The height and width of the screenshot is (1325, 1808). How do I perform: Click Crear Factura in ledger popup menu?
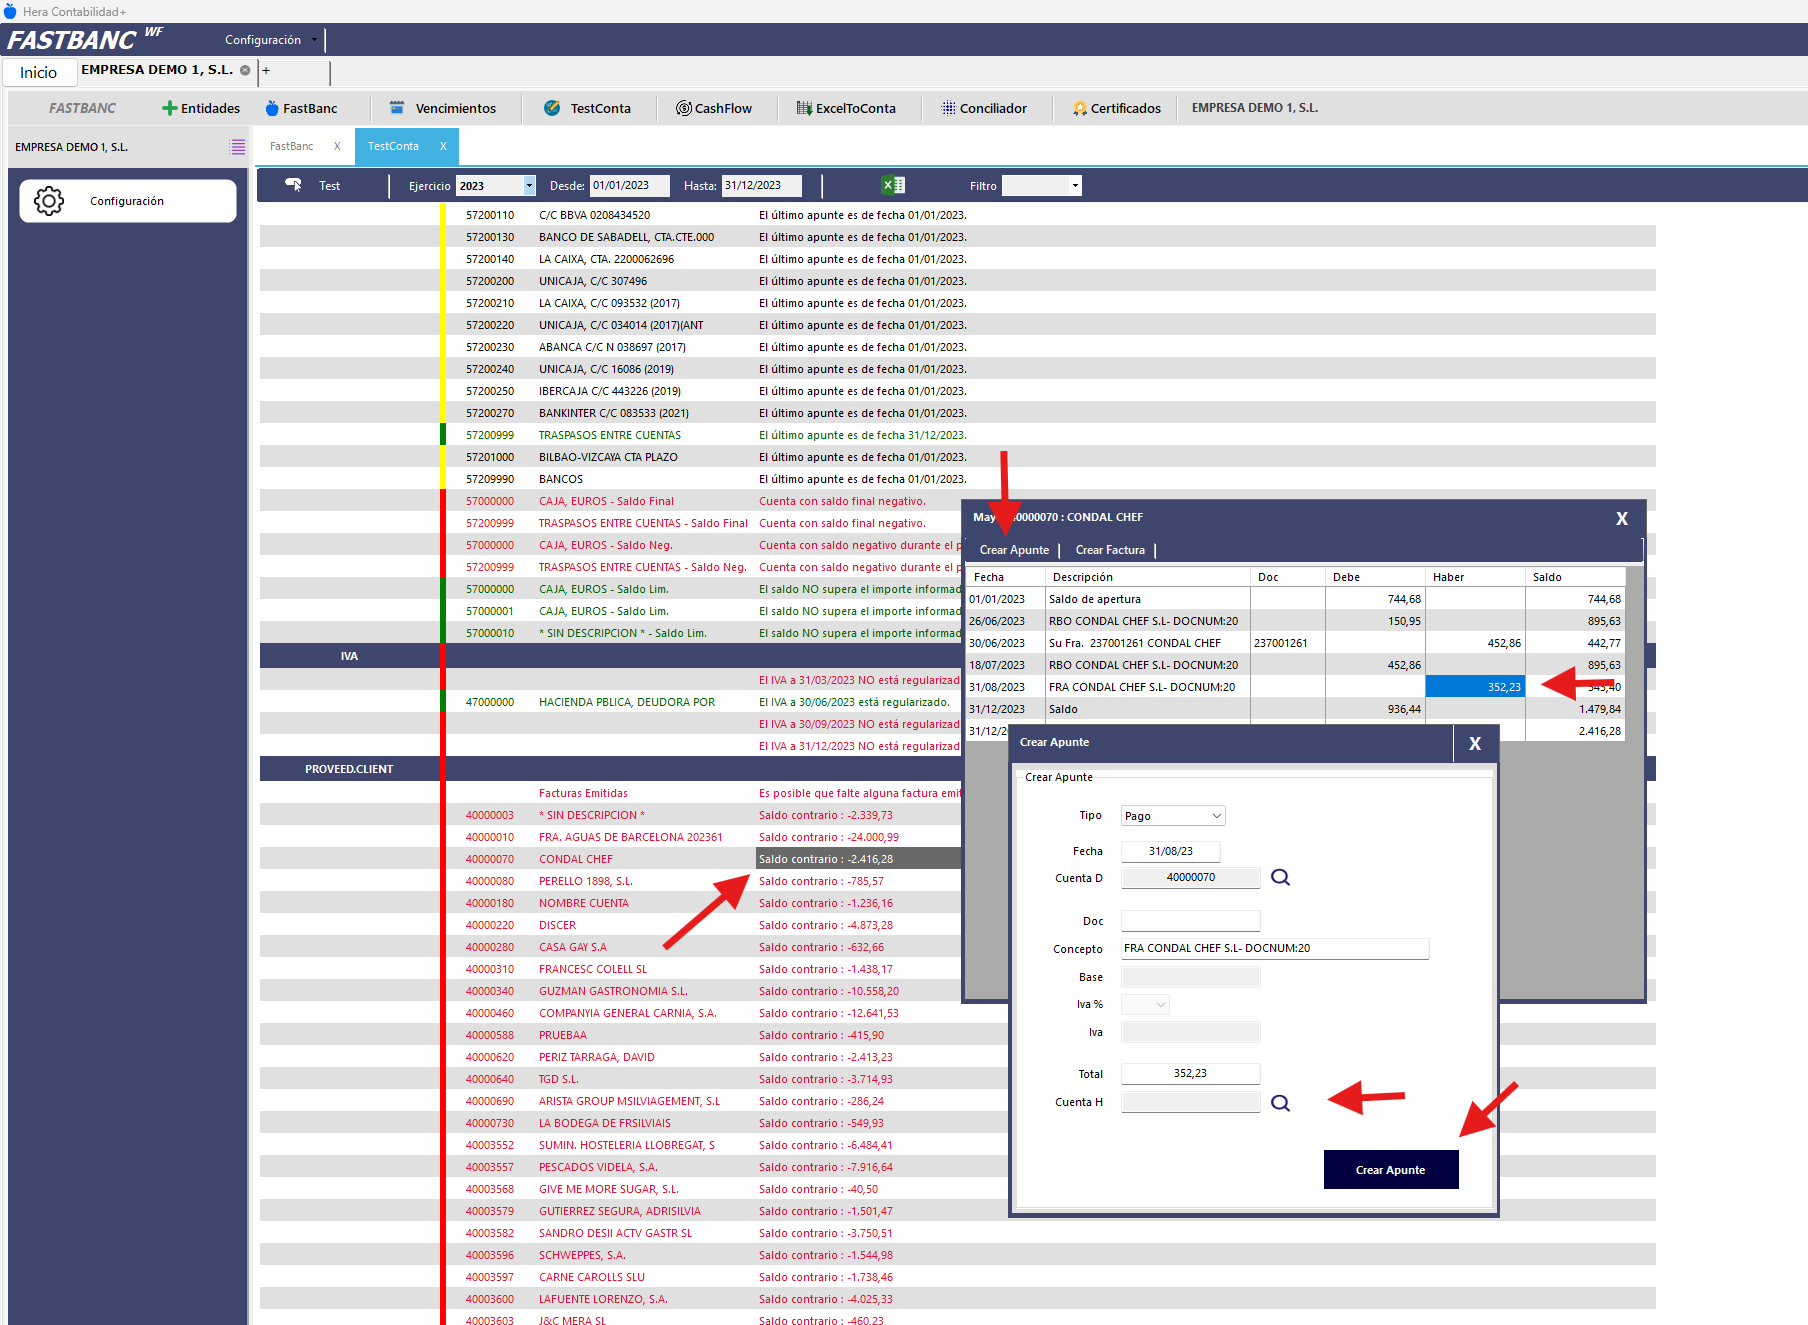click(x=1110, y=550)
